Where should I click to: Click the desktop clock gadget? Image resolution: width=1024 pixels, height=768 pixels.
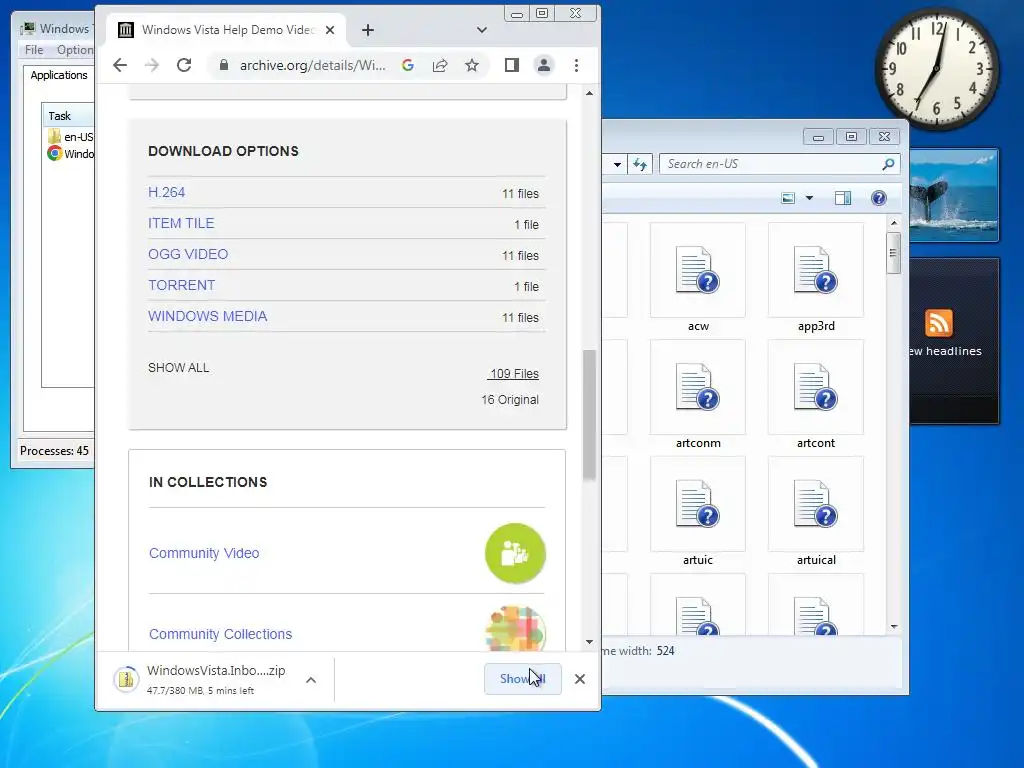(936, 69)
